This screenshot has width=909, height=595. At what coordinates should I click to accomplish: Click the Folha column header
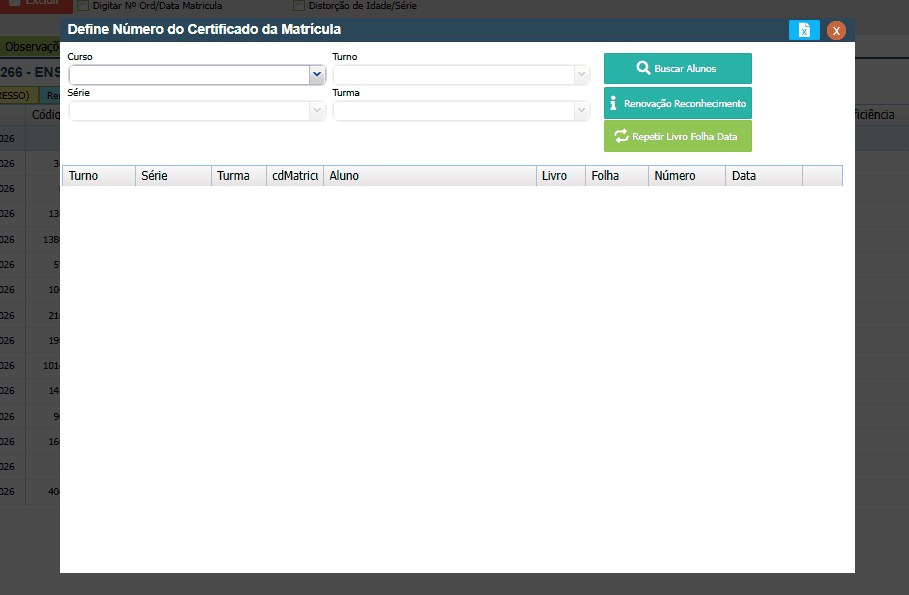coord(617,176)
